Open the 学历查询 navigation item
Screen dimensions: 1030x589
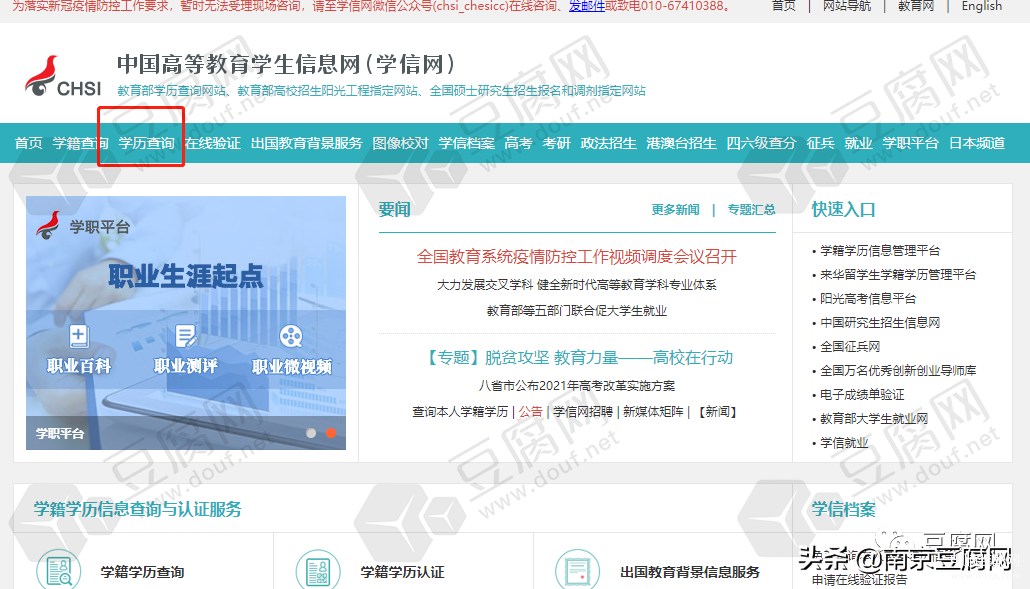(146, 143)
